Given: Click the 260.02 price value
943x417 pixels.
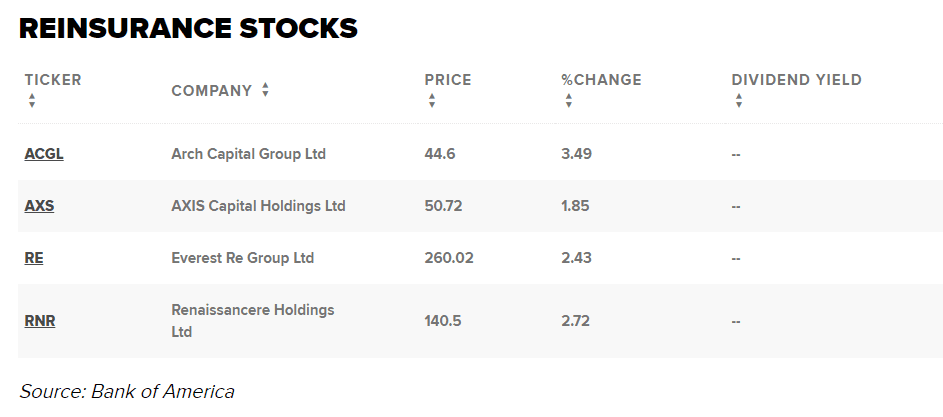Looking at the screenshot, I should coord(449,258).
